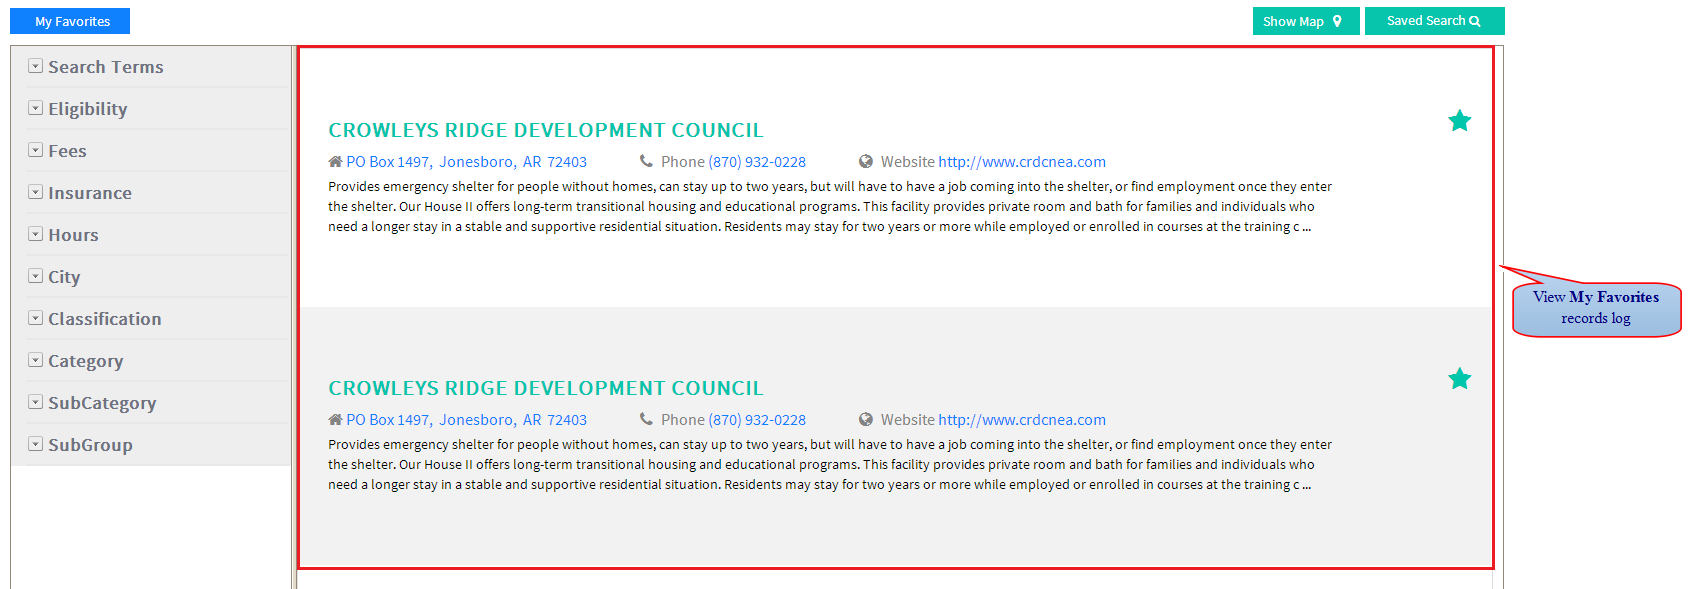Expand the Category filter arrow
This screenshot has height=589, width=1697.
point(35,360)
